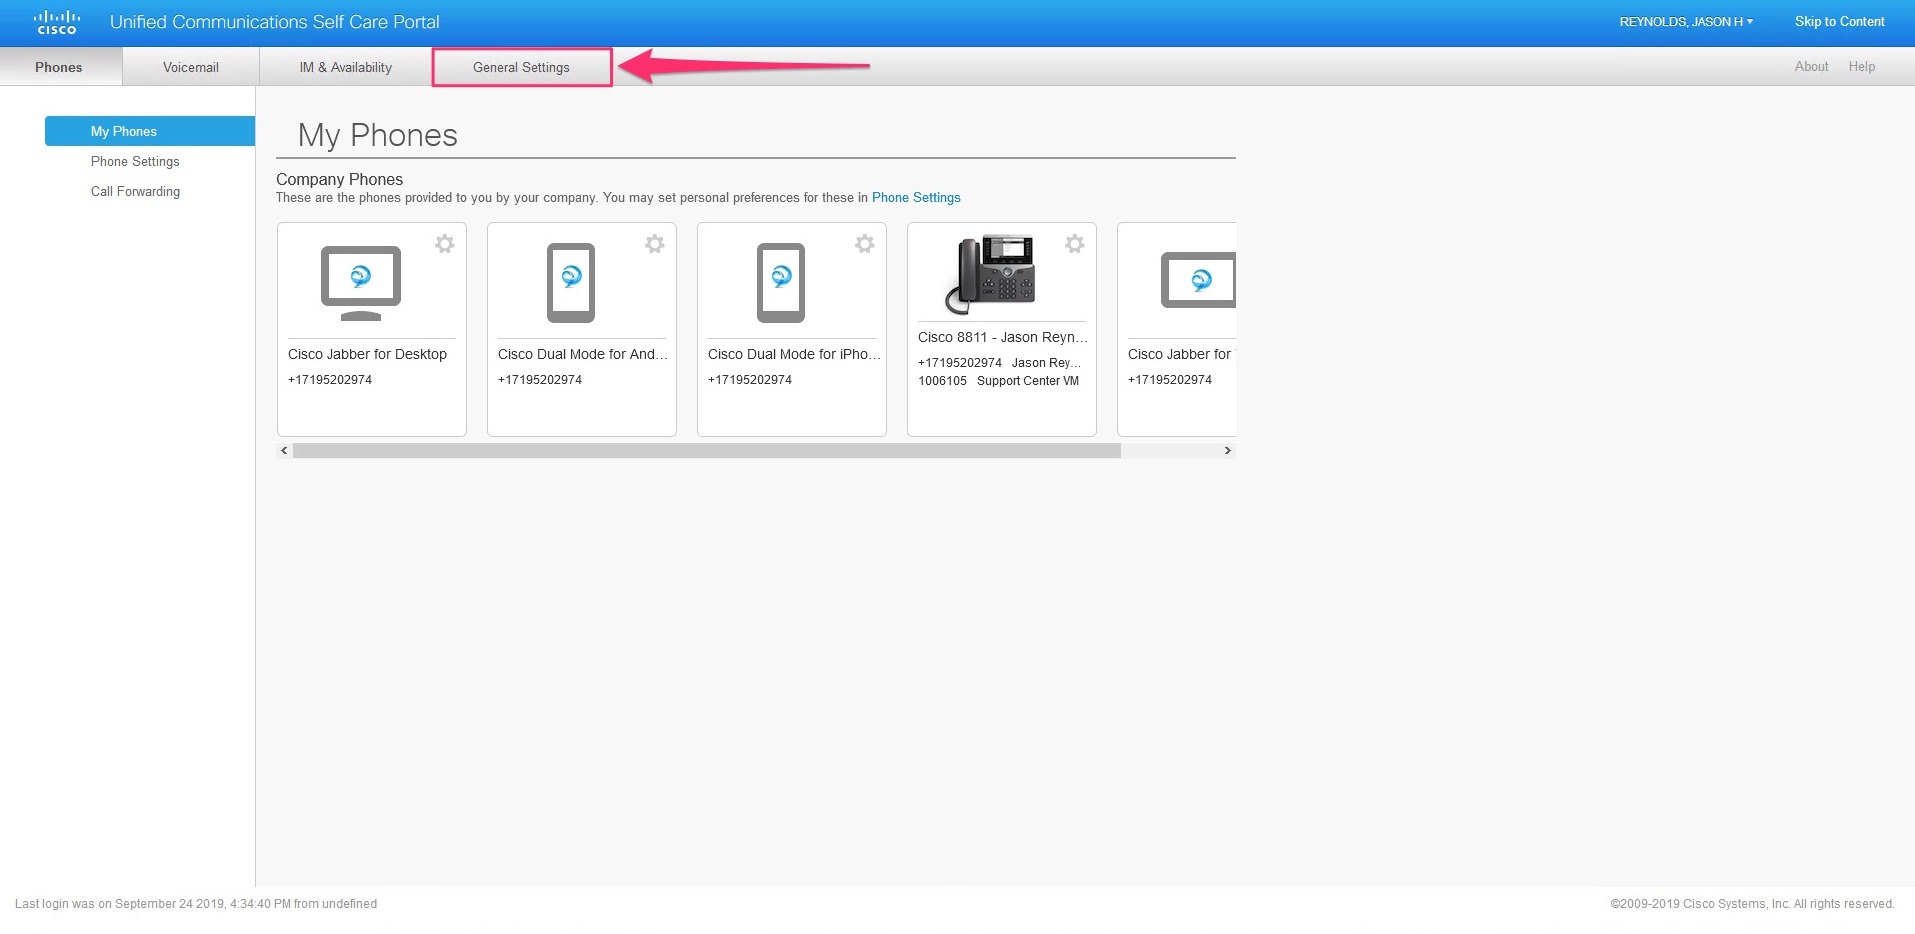Switch to the General Settings tab

point(521,67)
